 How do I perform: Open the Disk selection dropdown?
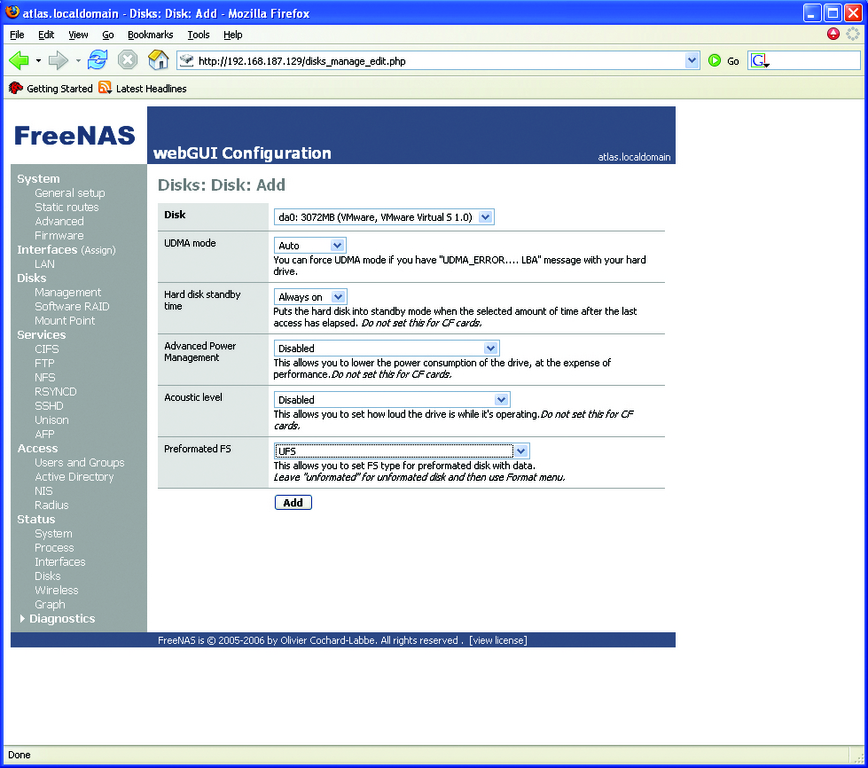384,217
